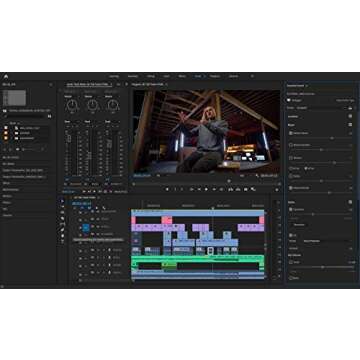The height and width of the screenshot is (360, 360).
Task: Click the Reduce Noise slider handle
Action: [x=332, y=138]
